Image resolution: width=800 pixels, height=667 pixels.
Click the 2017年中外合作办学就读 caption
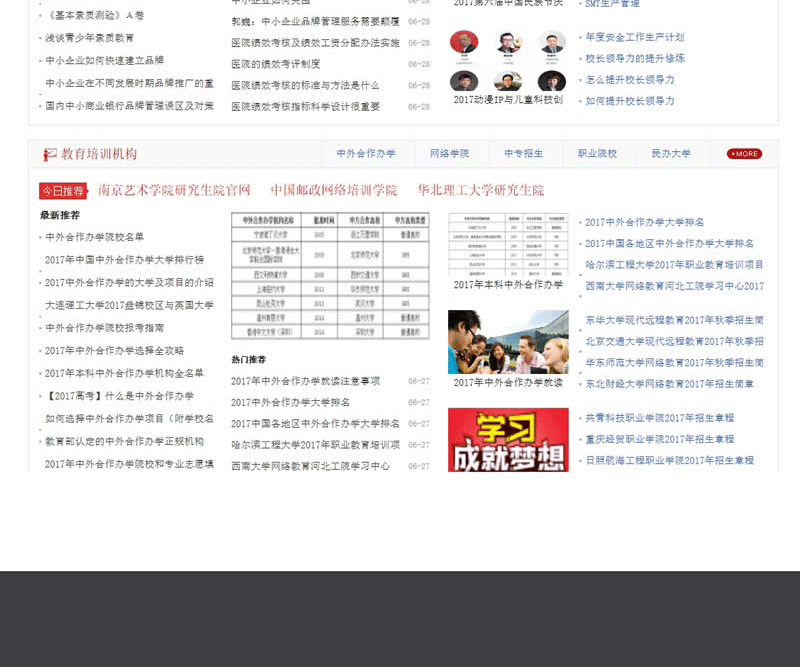pos(508,383)
